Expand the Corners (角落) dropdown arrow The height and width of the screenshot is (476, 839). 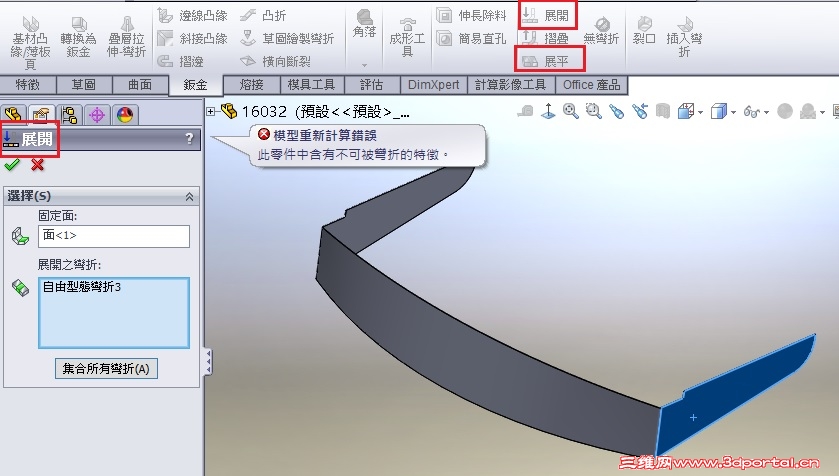tap(364, 65)
